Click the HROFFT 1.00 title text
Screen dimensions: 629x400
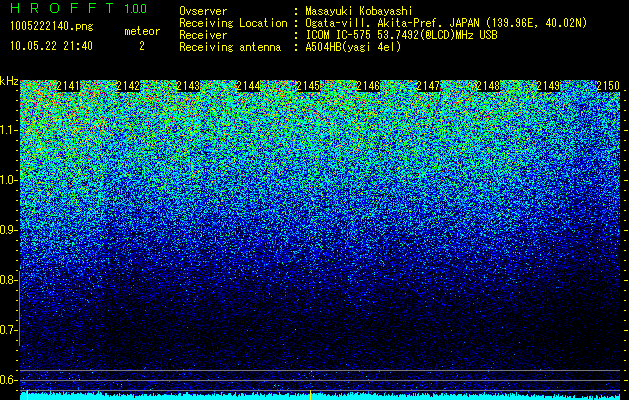coord(78,8)
